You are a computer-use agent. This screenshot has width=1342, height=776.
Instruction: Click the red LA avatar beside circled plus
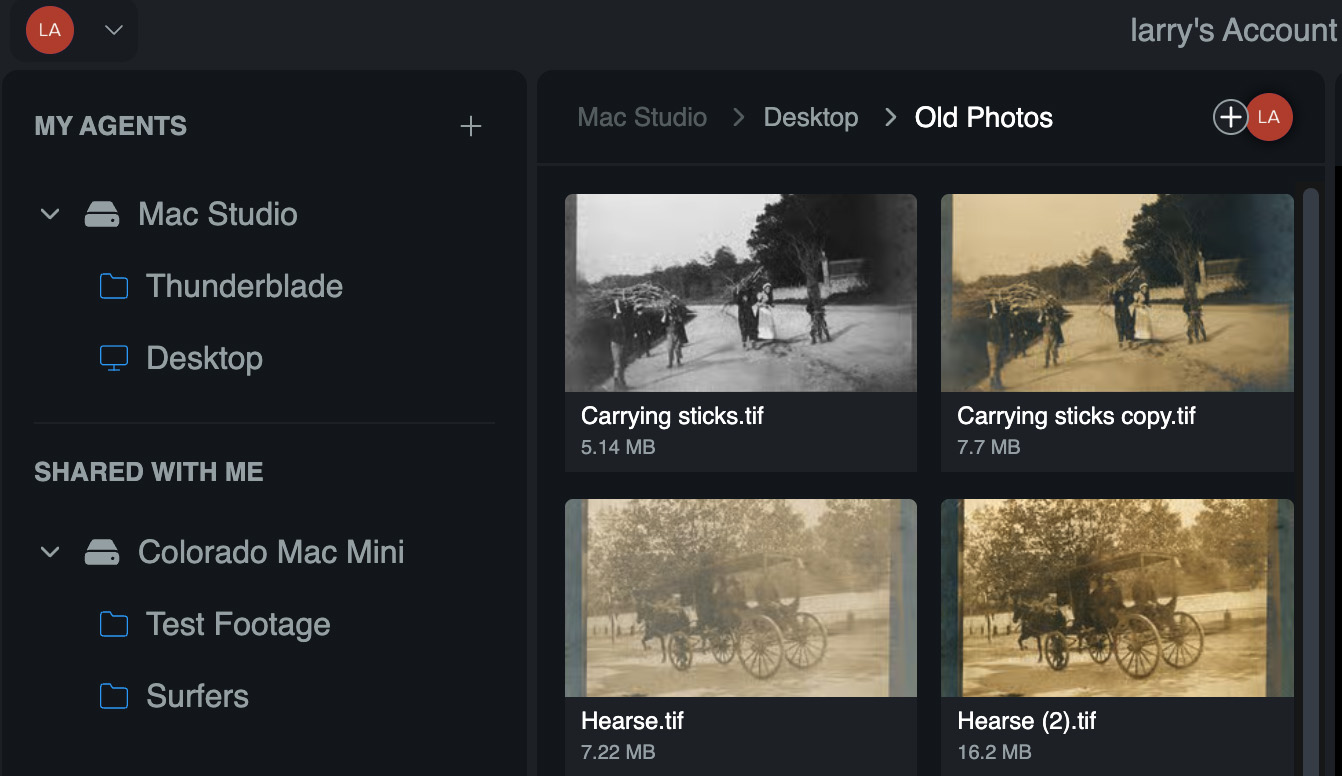(1269, 117)
